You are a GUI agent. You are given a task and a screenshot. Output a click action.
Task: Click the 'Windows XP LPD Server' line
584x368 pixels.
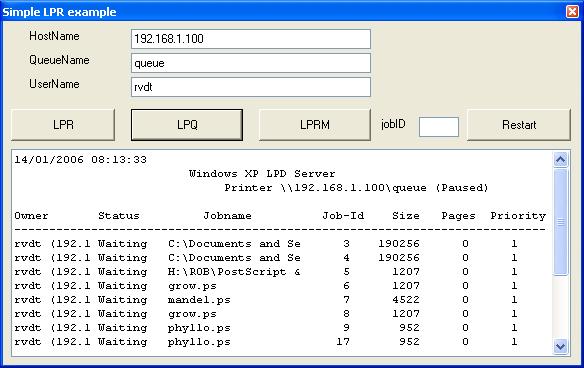tap(262, 174)
